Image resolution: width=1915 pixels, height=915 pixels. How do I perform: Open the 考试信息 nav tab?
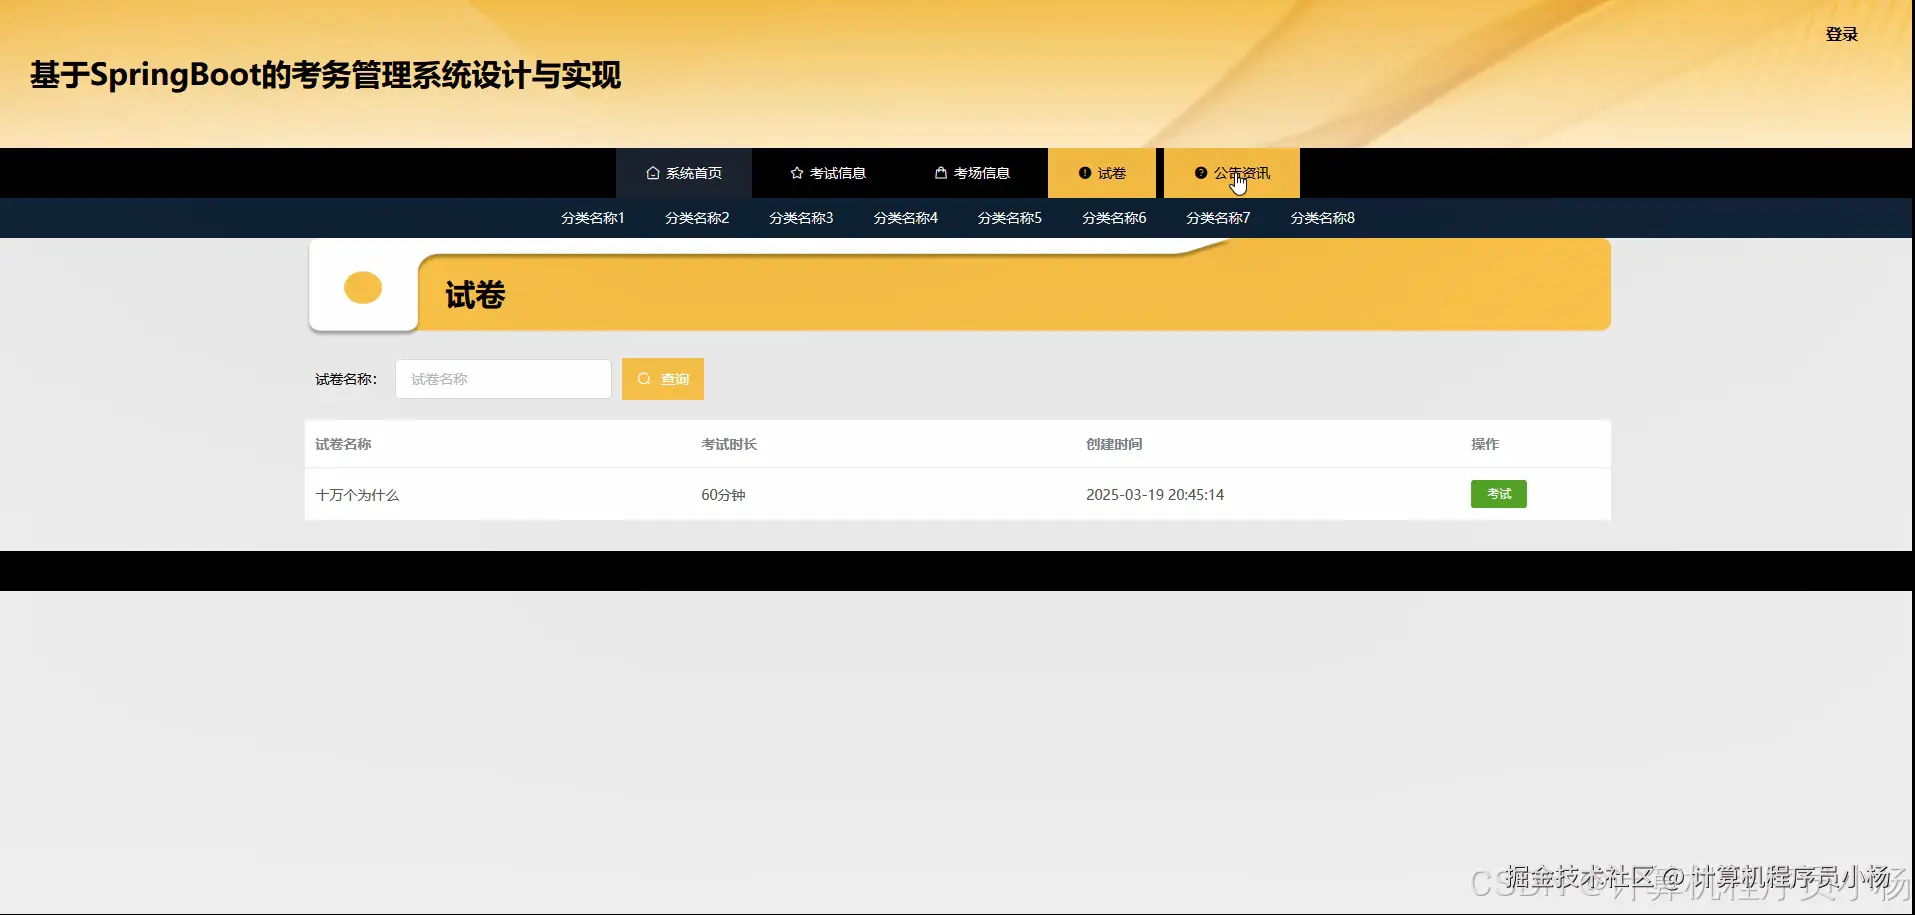[x=828, y=173]
